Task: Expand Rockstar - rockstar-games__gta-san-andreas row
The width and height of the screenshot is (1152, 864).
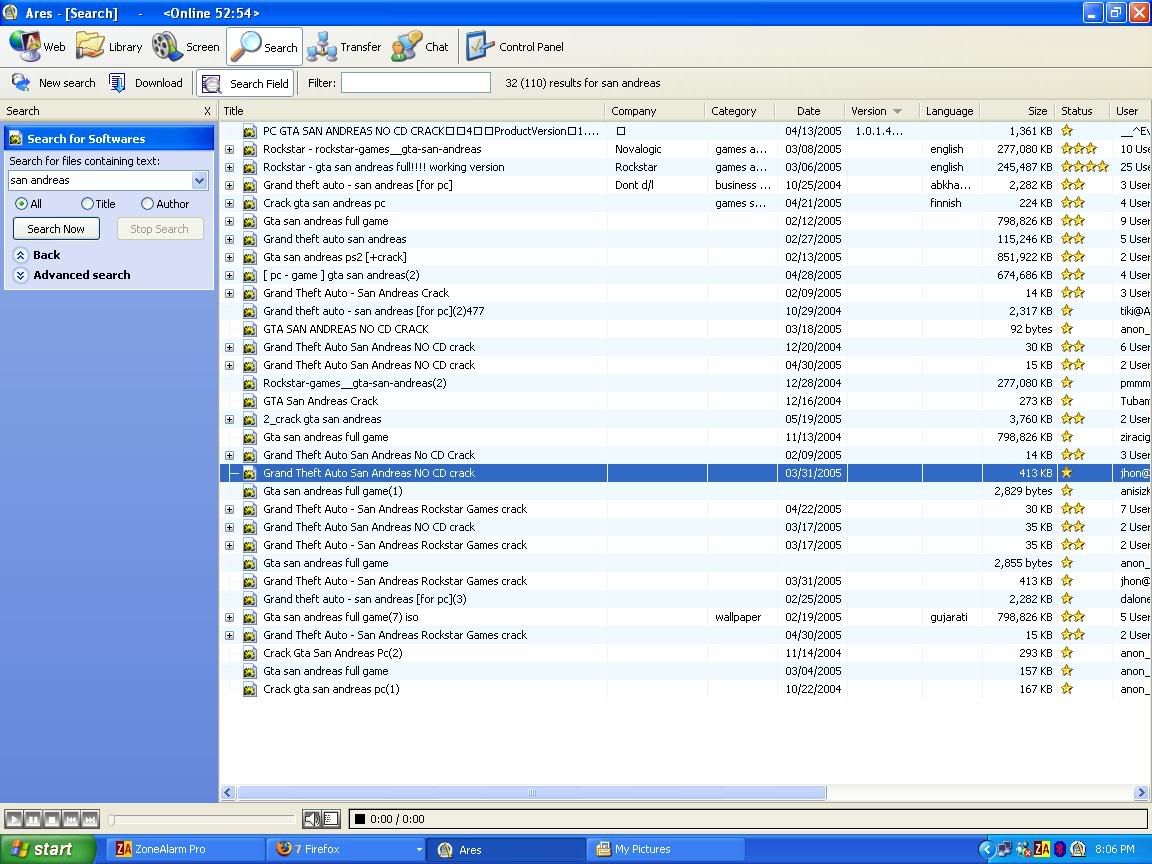Action: point(229,149)
